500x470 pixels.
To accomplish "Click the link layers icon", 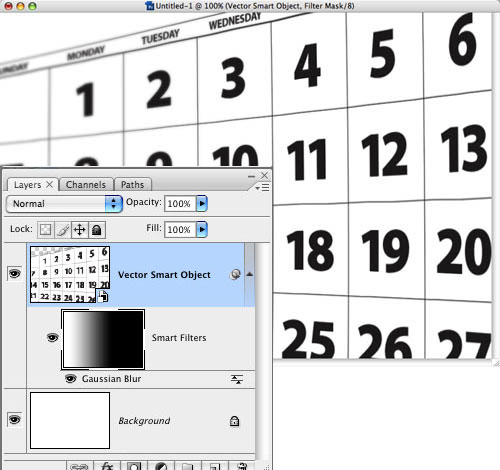I will (80, 466).
